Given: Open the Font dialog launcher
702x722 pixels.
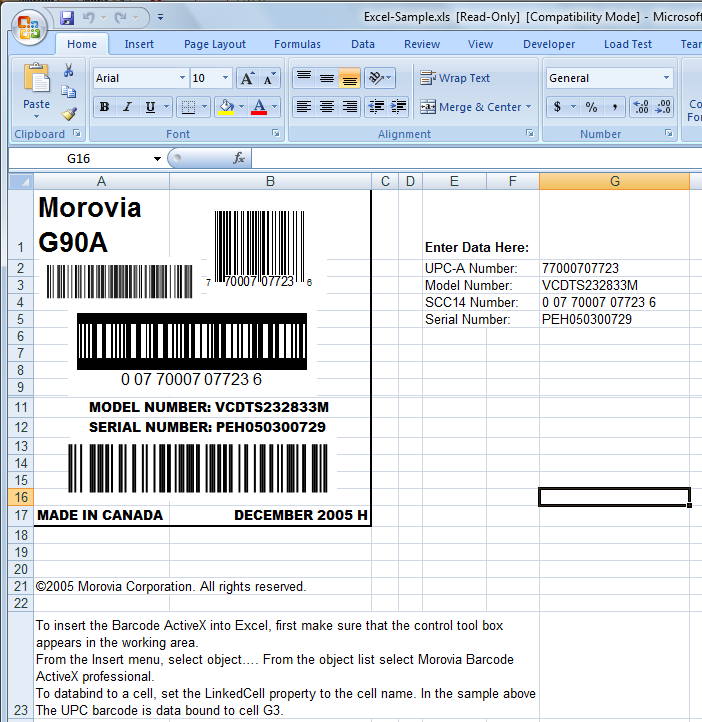Looking at the screenshot, I should [276, 134].
